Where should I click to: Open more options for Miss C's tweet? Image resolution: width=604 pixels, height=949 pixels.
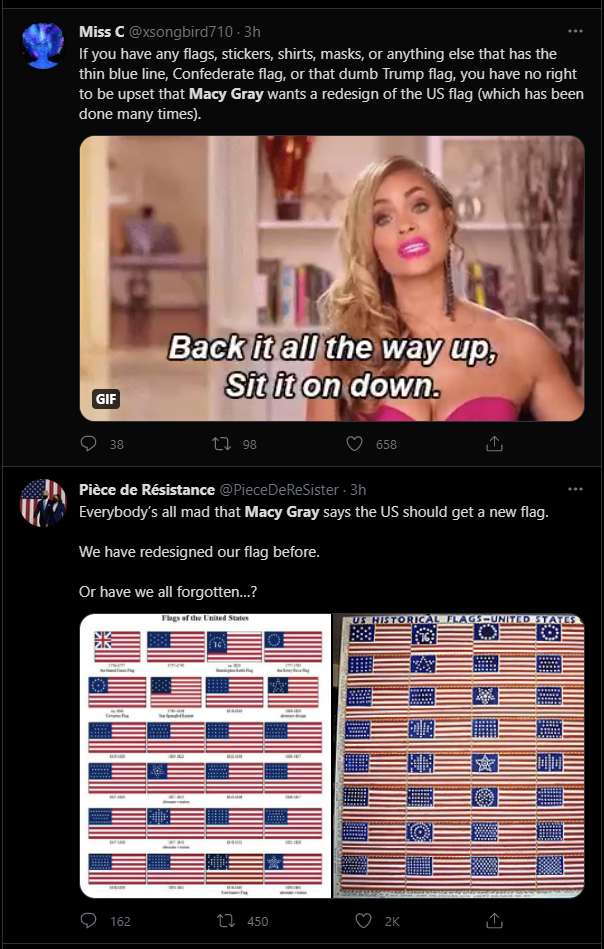[x=575, y=31]
